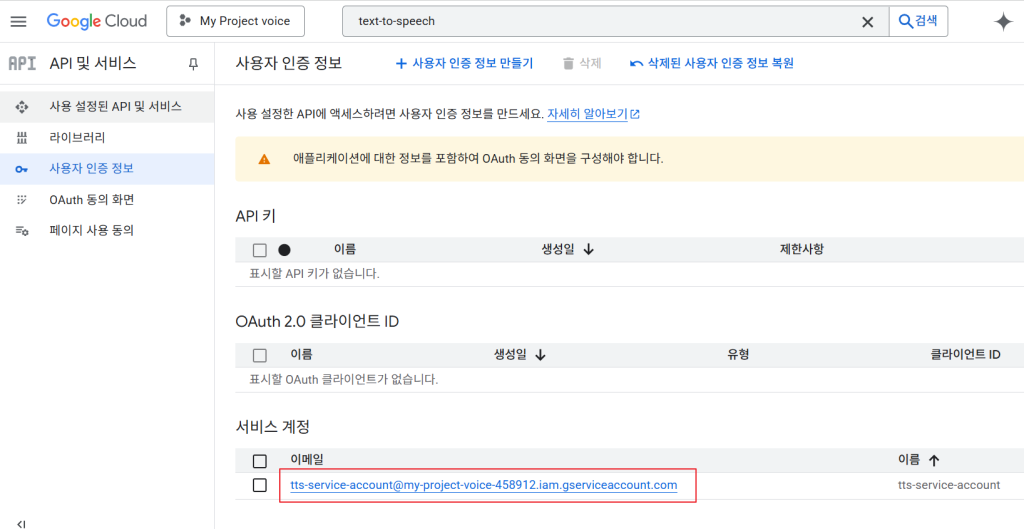
Task: Sort service accounts by 이름 arrow
Action: (934, 460)
